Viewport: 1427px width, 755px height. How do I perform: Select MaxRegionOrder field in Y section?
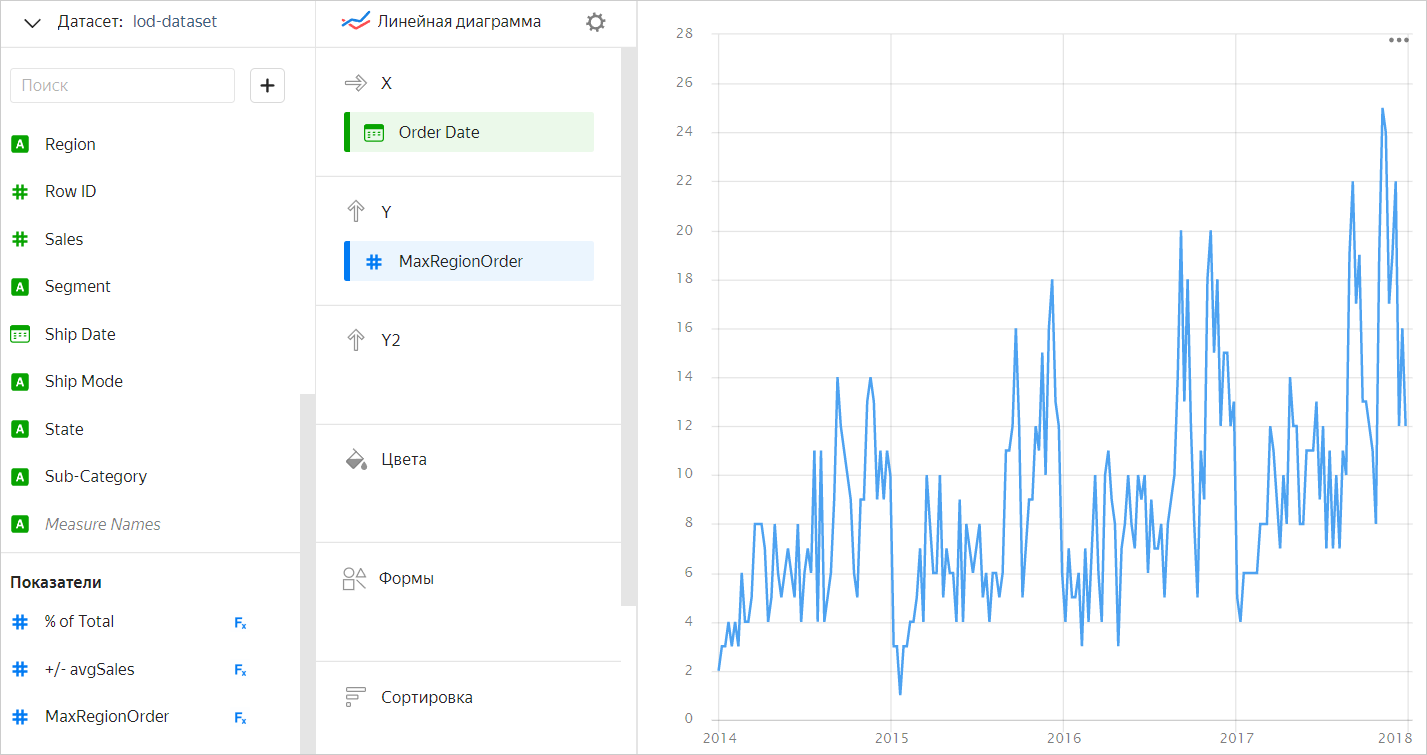coord(470,262)
